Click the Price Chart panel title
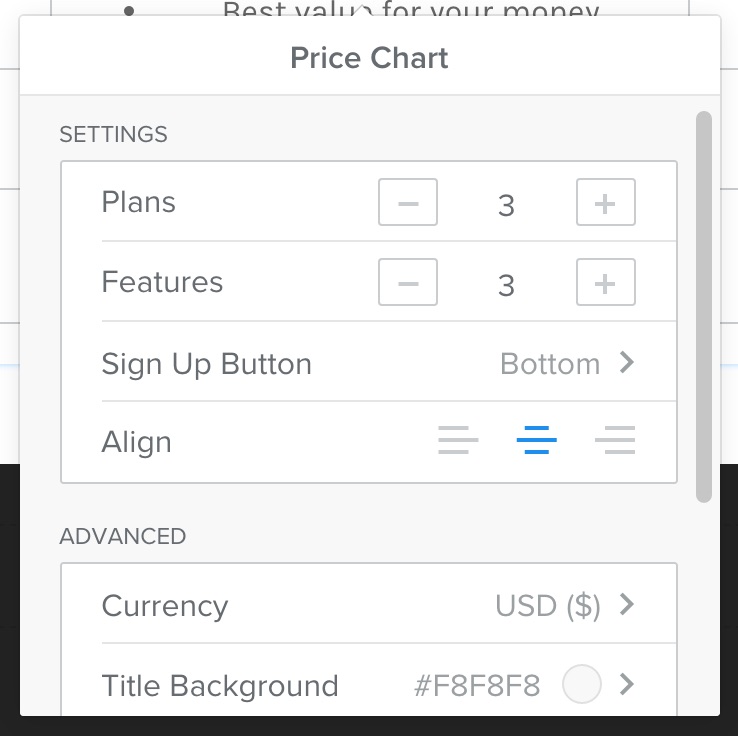This screenshot has width=738, height=736. pos(369,58)
